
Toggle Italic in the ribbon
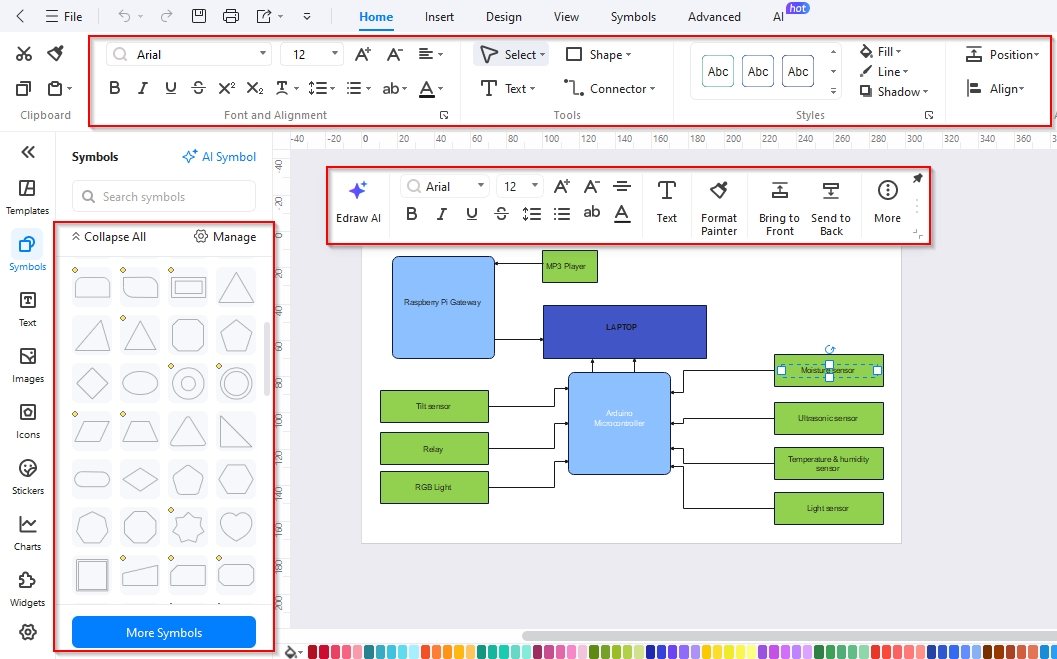tap(142, 88)
